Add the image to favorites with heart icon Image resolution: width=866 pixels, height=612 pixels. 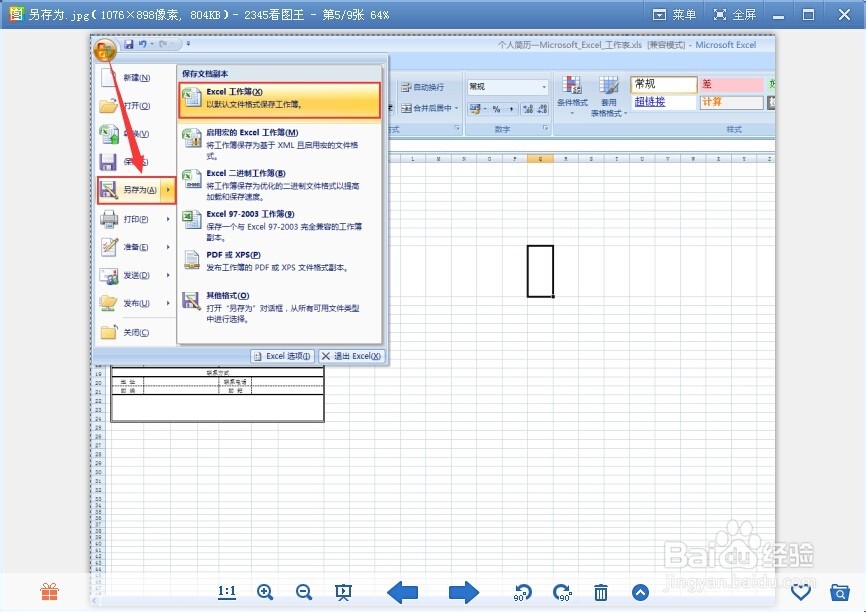[801, 593]
